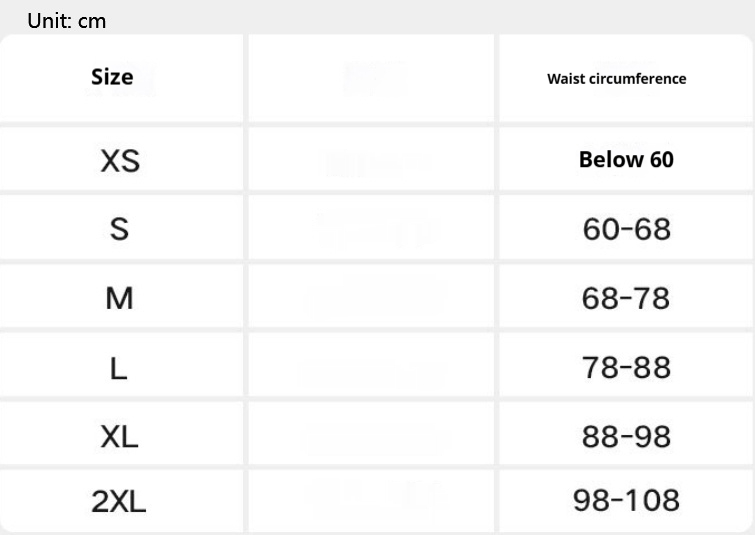Click the 60-68 waist value
This screenshot has height=535, width=755.
coord(626,229)
